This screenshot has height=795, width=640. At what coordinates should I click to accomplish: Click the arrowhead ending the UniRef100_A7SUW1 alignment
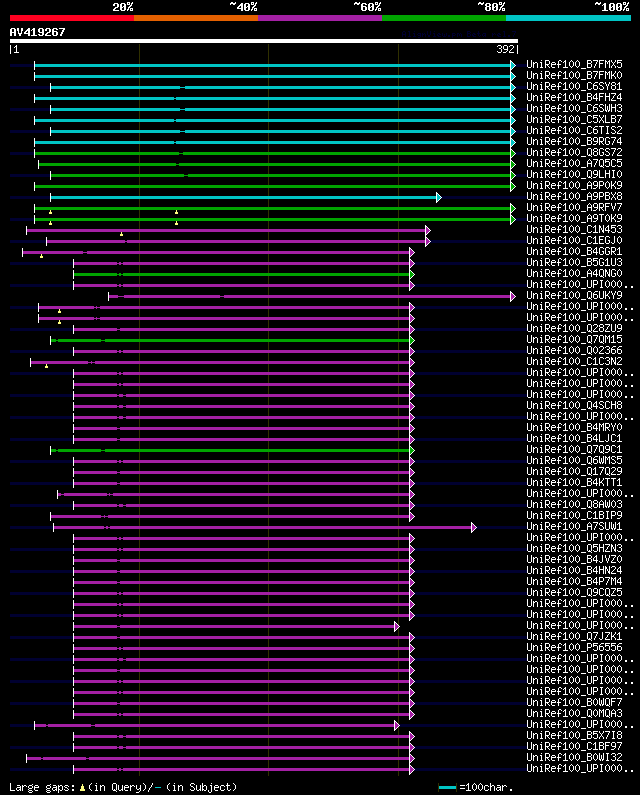(x=474, y=528)
